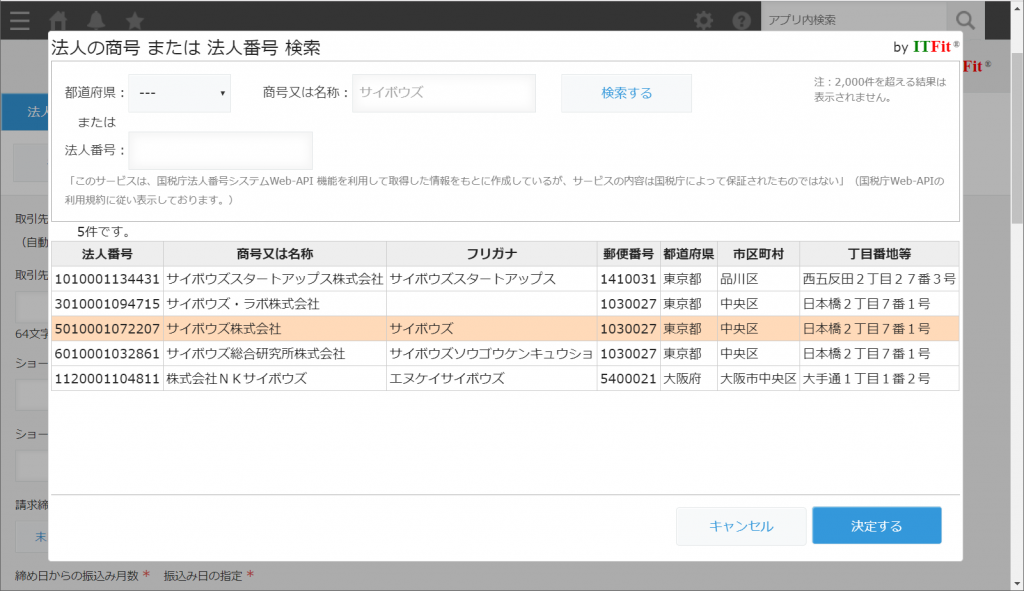The image size is (1024, 591).
Task: Select row サイボウズスタートアップス株式会社
Action: (505, 279)
